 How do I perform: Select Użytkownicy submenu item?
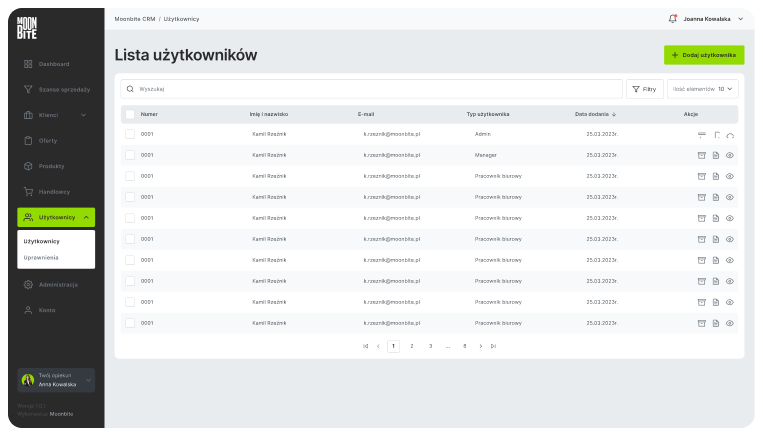42,241
